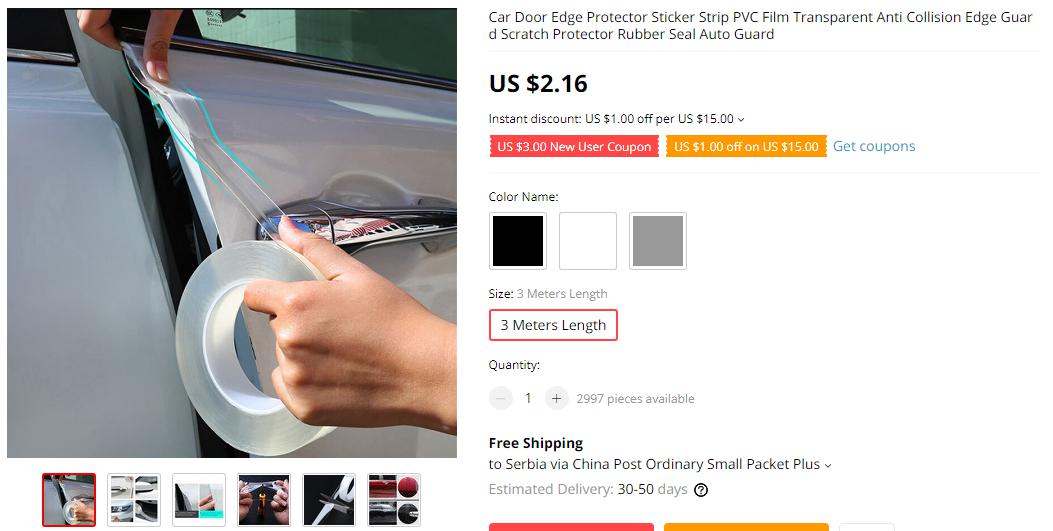Pick the gray color swatch

click(x=657, y=241)
